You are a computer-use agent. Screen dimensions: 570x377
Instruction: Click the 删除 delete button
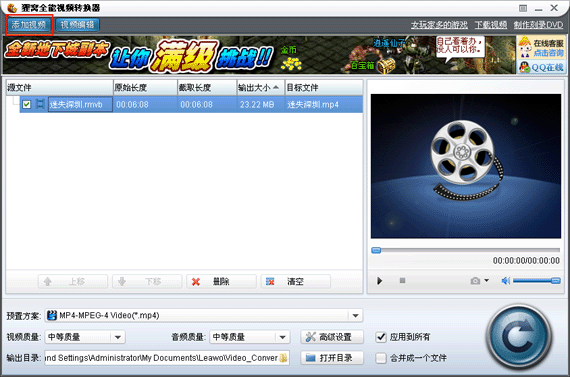(221, 281)
